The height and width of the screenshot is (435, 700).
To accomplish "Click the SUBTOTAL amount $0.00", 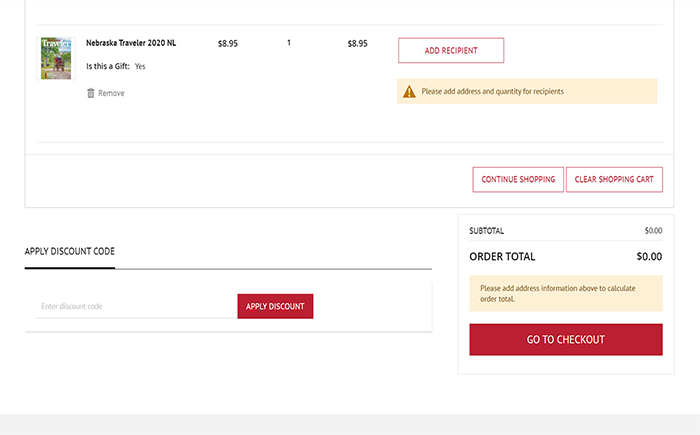I will (x=653, y=231).
